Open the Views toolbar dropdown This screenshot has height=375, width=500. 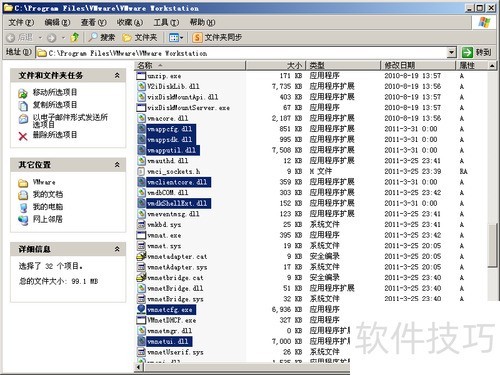[x=176, y=38]
